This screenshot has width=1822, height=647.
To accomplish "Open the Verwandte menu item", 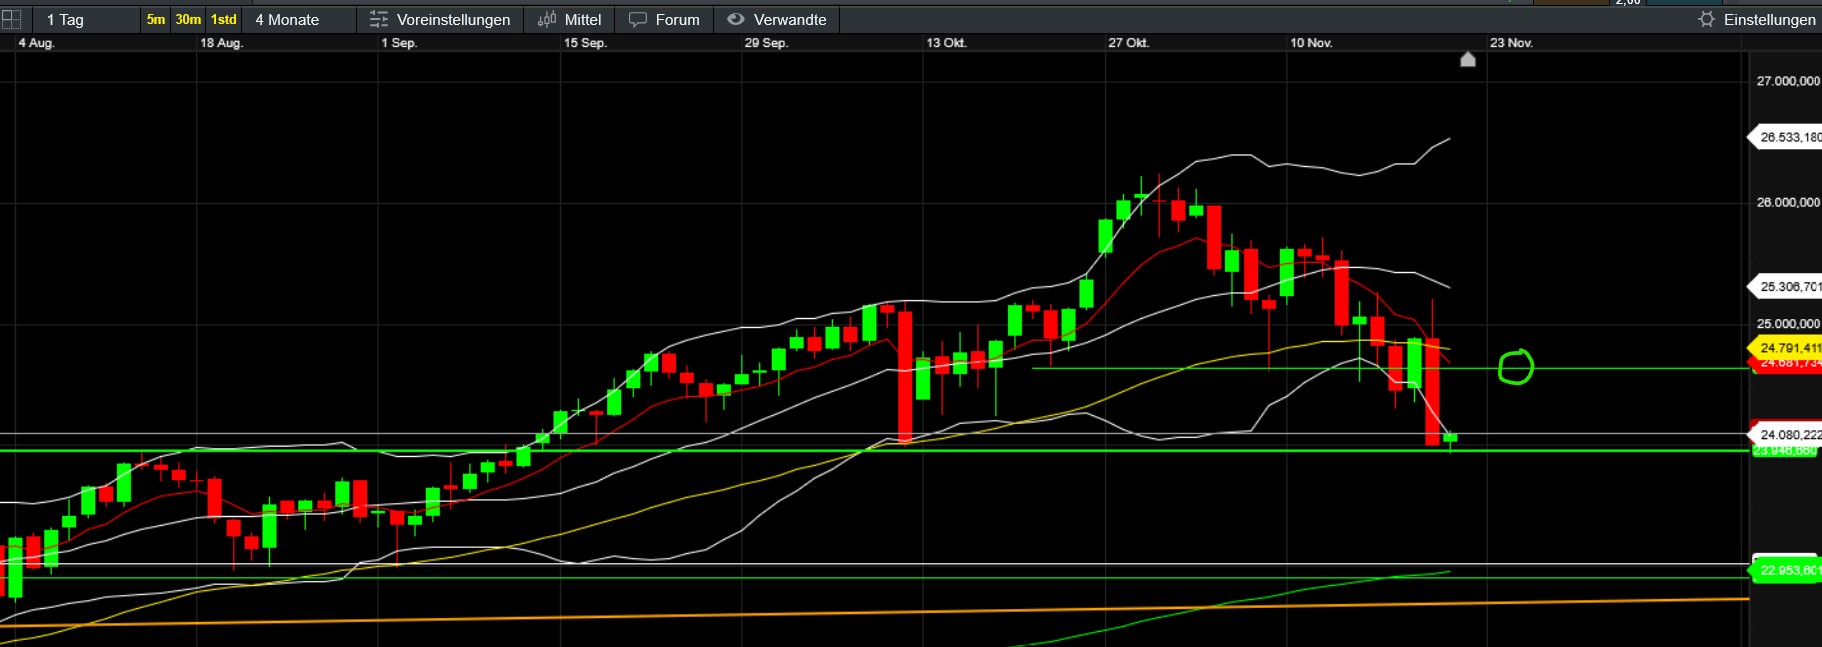I will (789, 20).
